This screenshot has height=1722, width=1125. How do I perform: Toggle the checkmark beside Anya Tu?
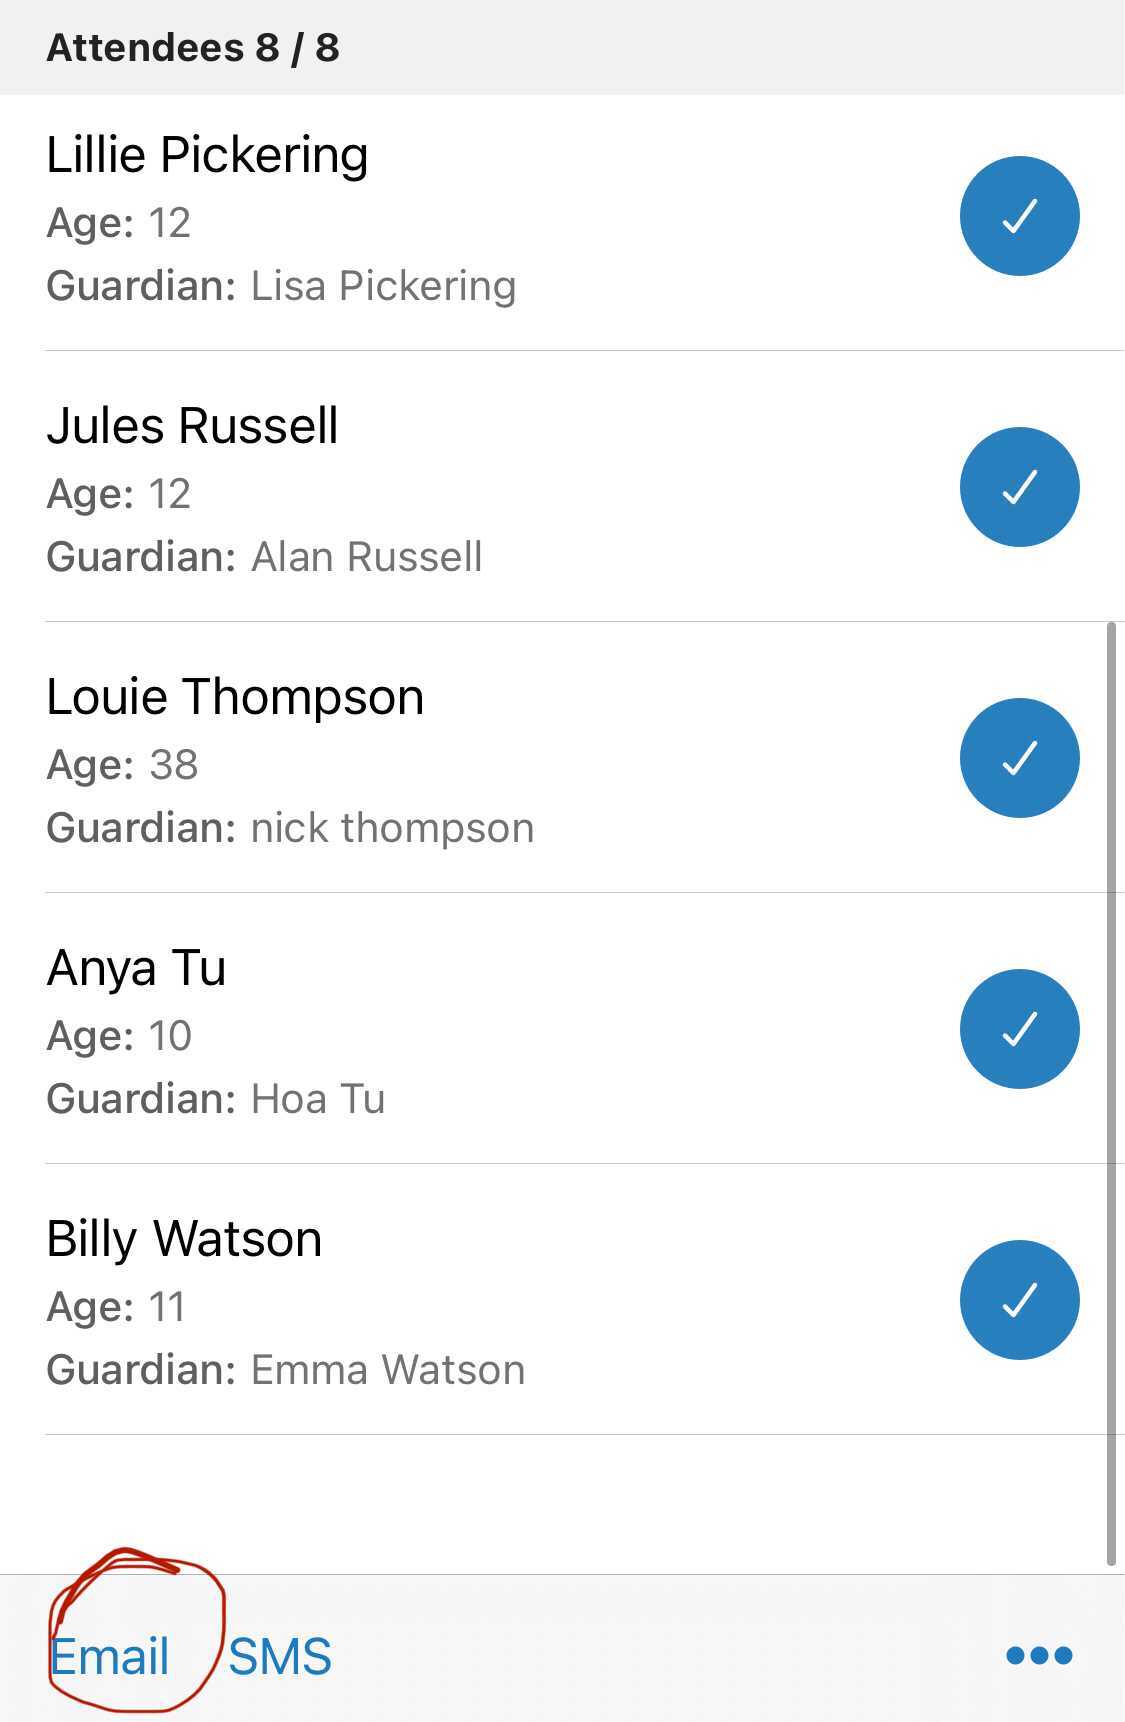pos(1019,1029)
